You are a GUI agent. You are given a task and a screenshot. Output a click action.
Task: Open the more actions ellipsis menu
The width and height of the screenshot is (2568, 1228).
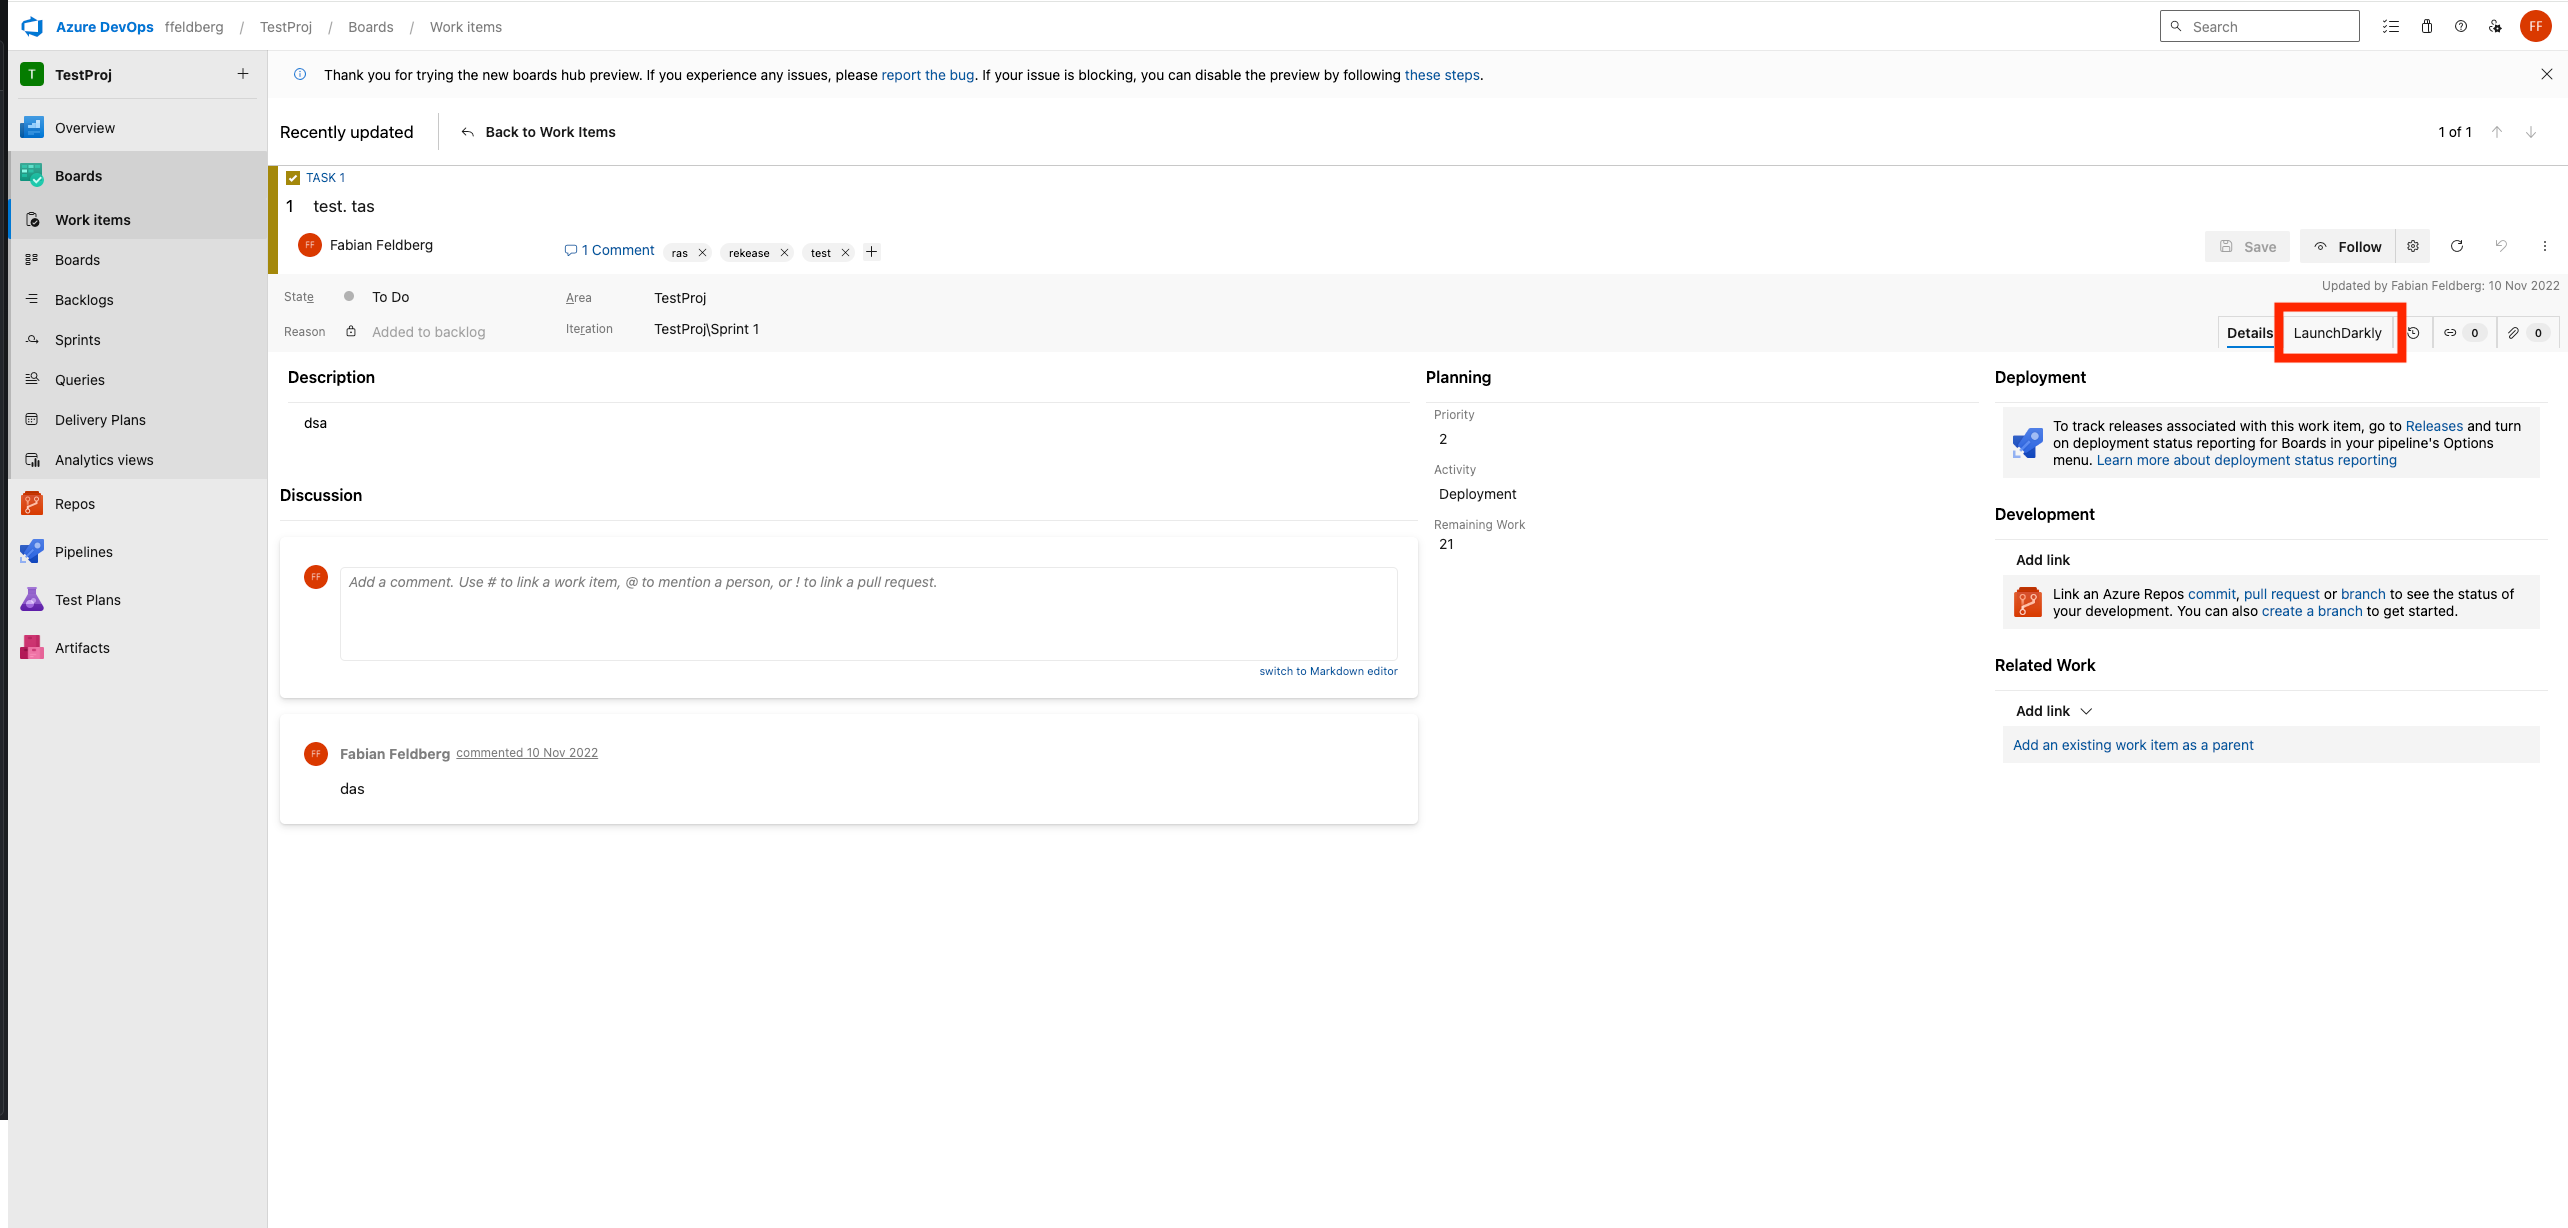tap(2546, 246)
